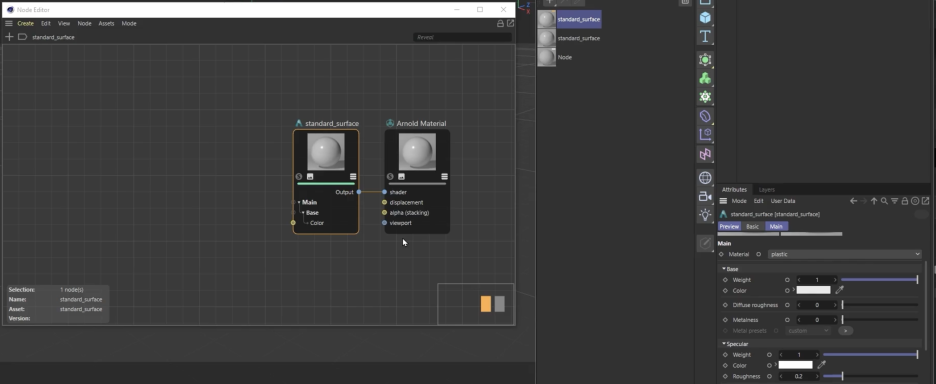Collapse the Specular section in Attributes
The image size is (936, 384).
(x=724, y=344)
